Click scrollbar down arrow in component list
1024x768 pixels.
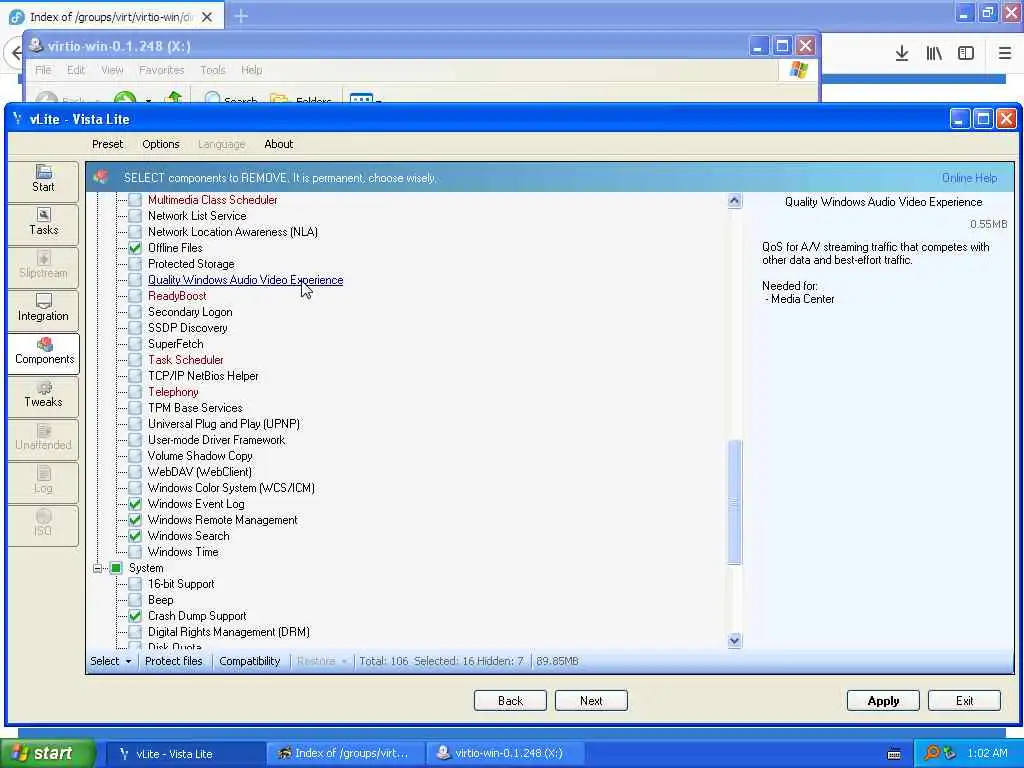[734, 640]
